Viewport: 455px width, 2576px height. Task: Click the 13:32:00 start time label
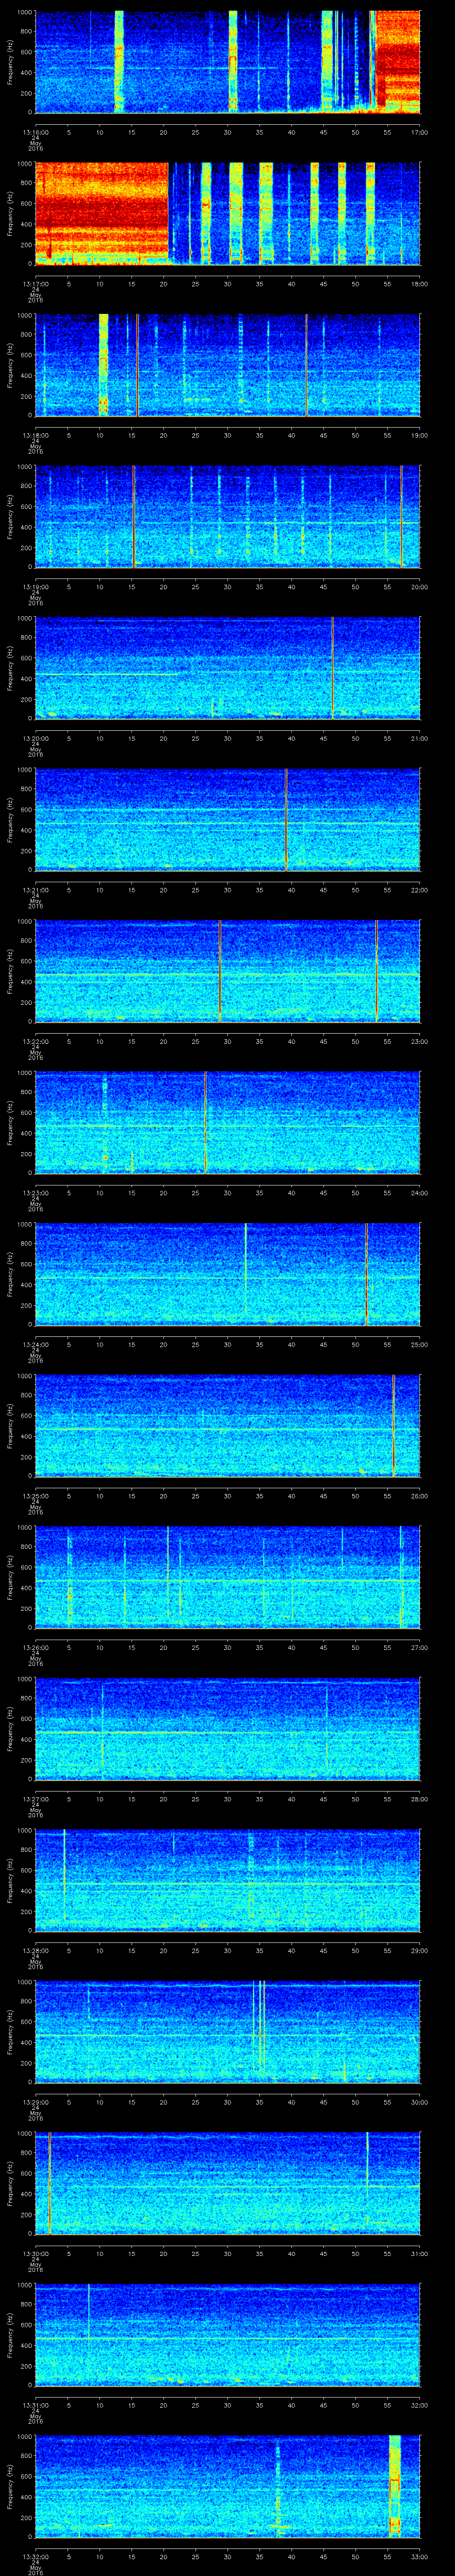tap(35, 2556)
